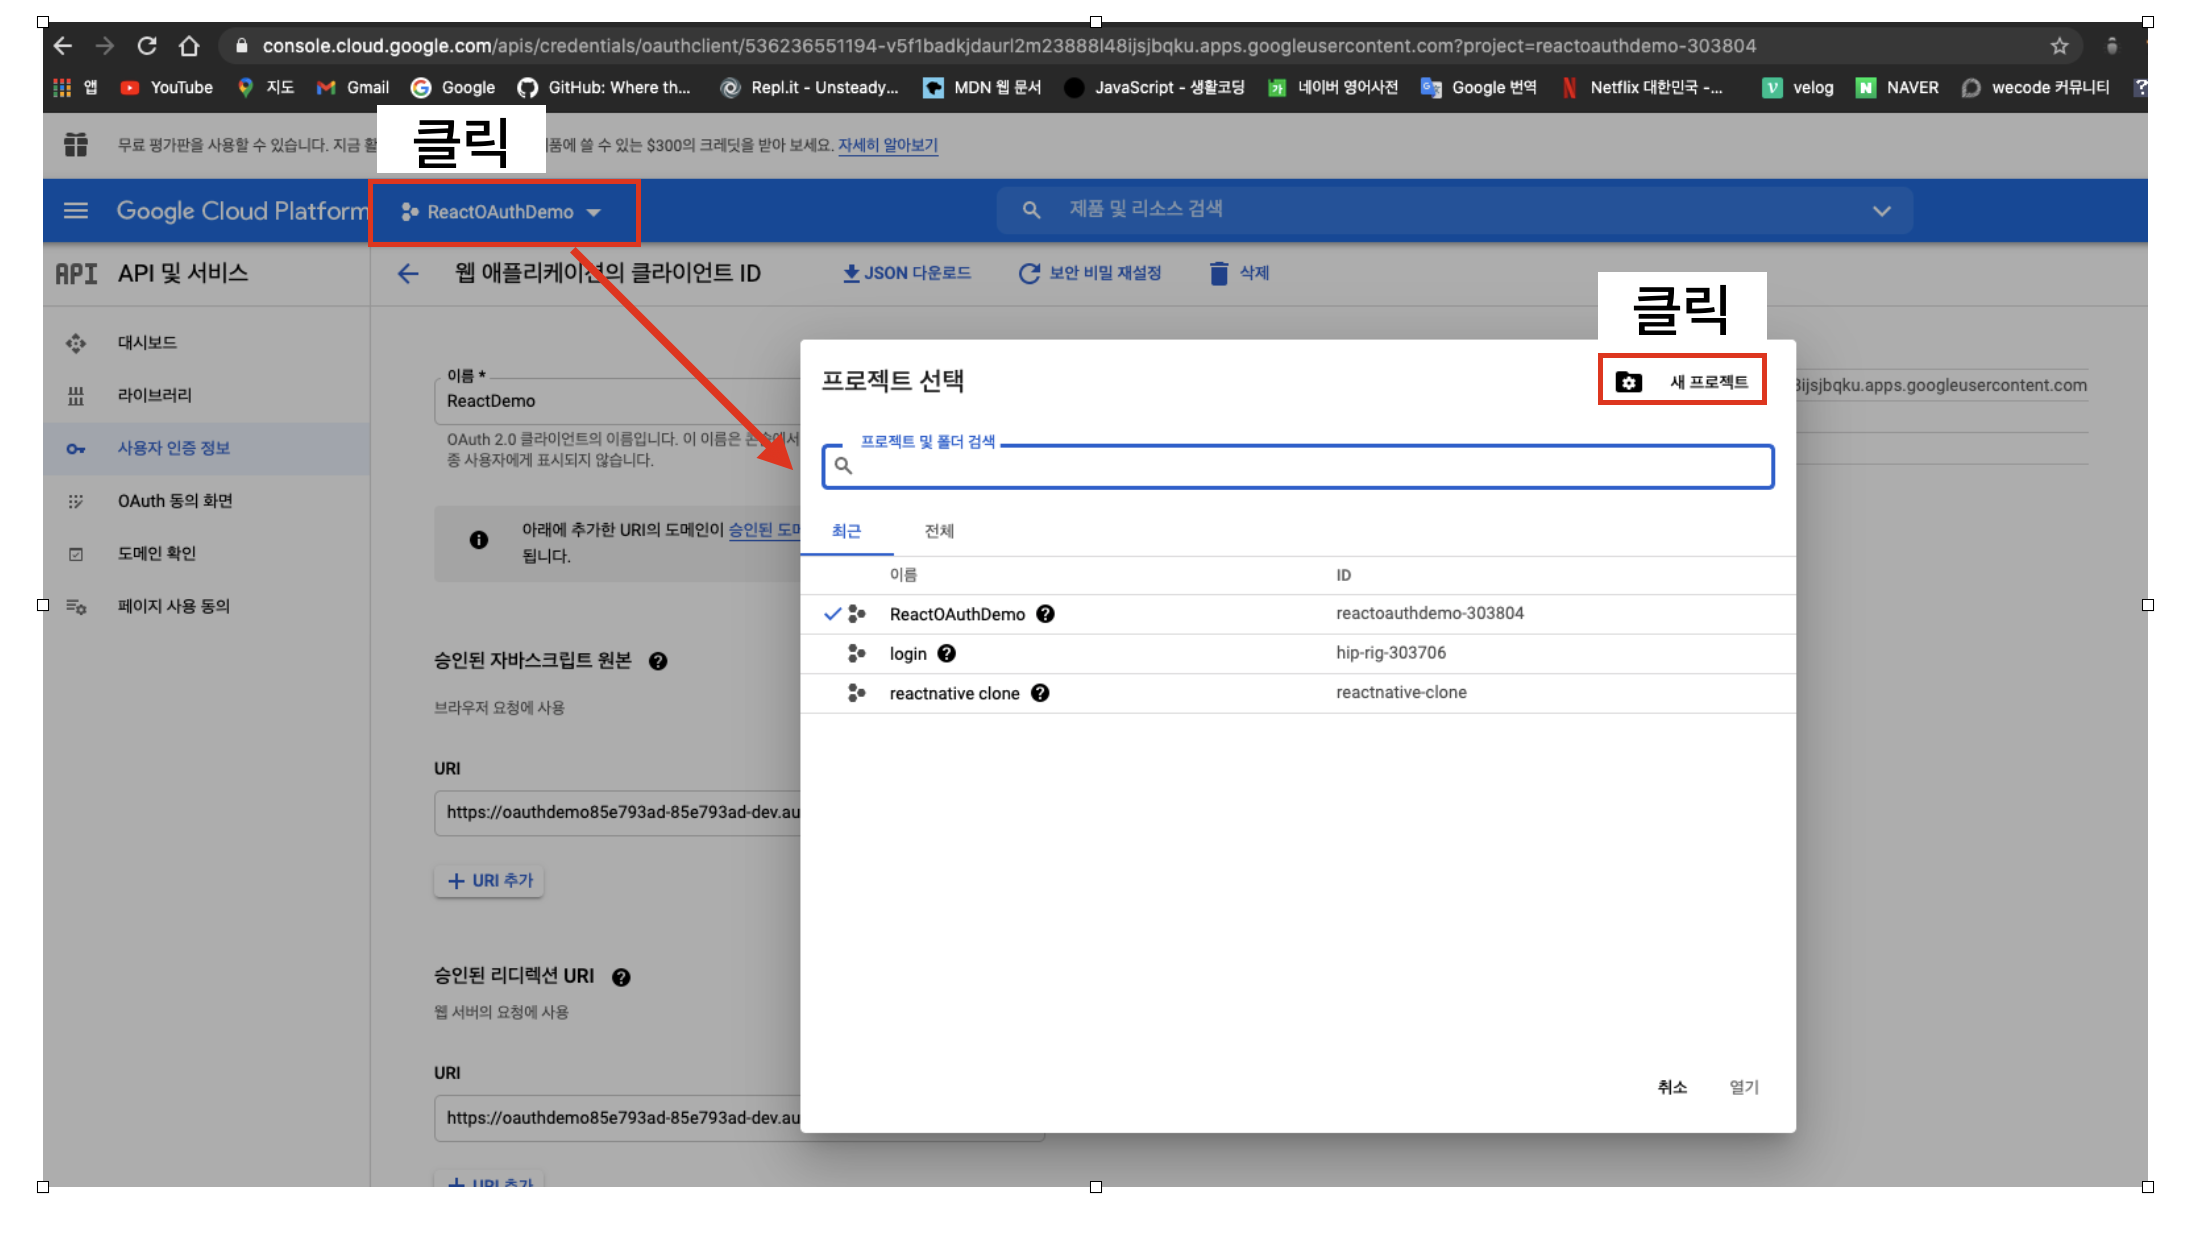The width and height of the screenshot is (2198, 1234).
Task: Click URI 추가 under 자바스크립트 원본
Action: (490, 881)
